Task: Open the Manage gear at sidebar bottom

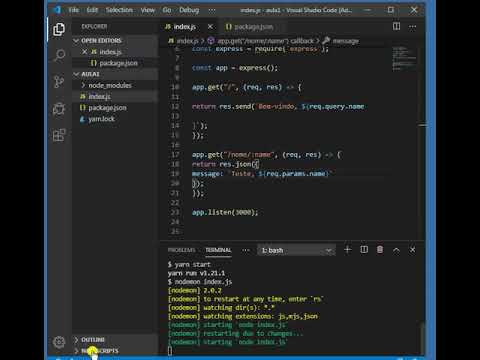Action: pos(59,342)
